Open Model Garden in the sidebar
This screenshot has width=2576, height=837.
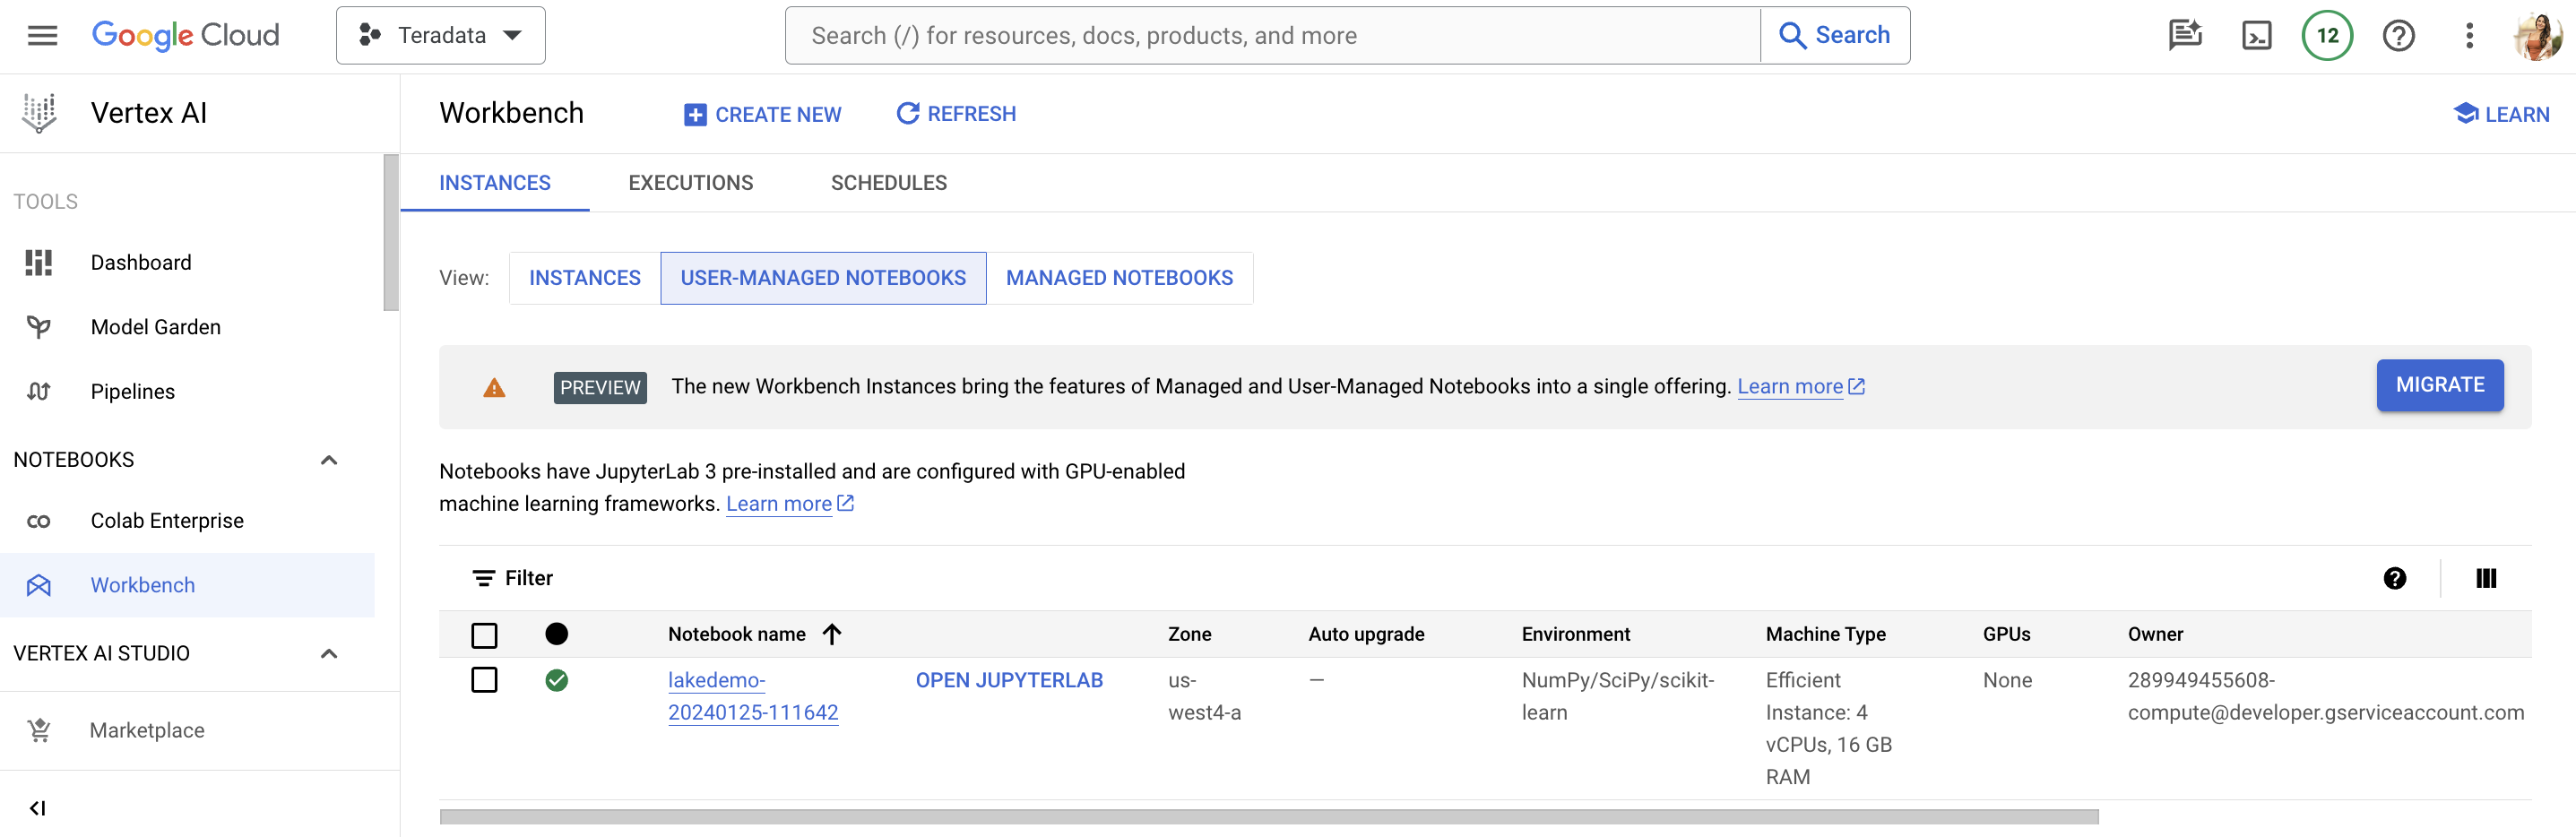tap(187, 327)
